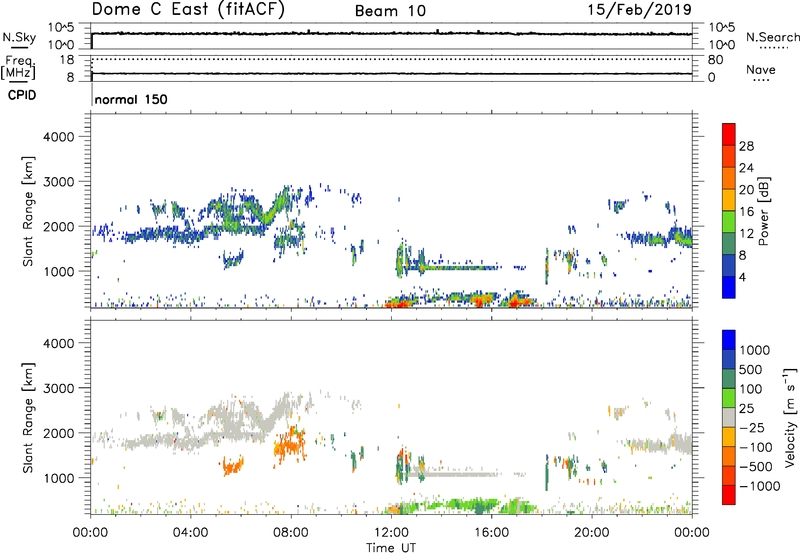Click the title 'Dome C East (fitACF)'
Image resolution: width=800 pixels, height=554 pixels.
[x=188, y=9]
